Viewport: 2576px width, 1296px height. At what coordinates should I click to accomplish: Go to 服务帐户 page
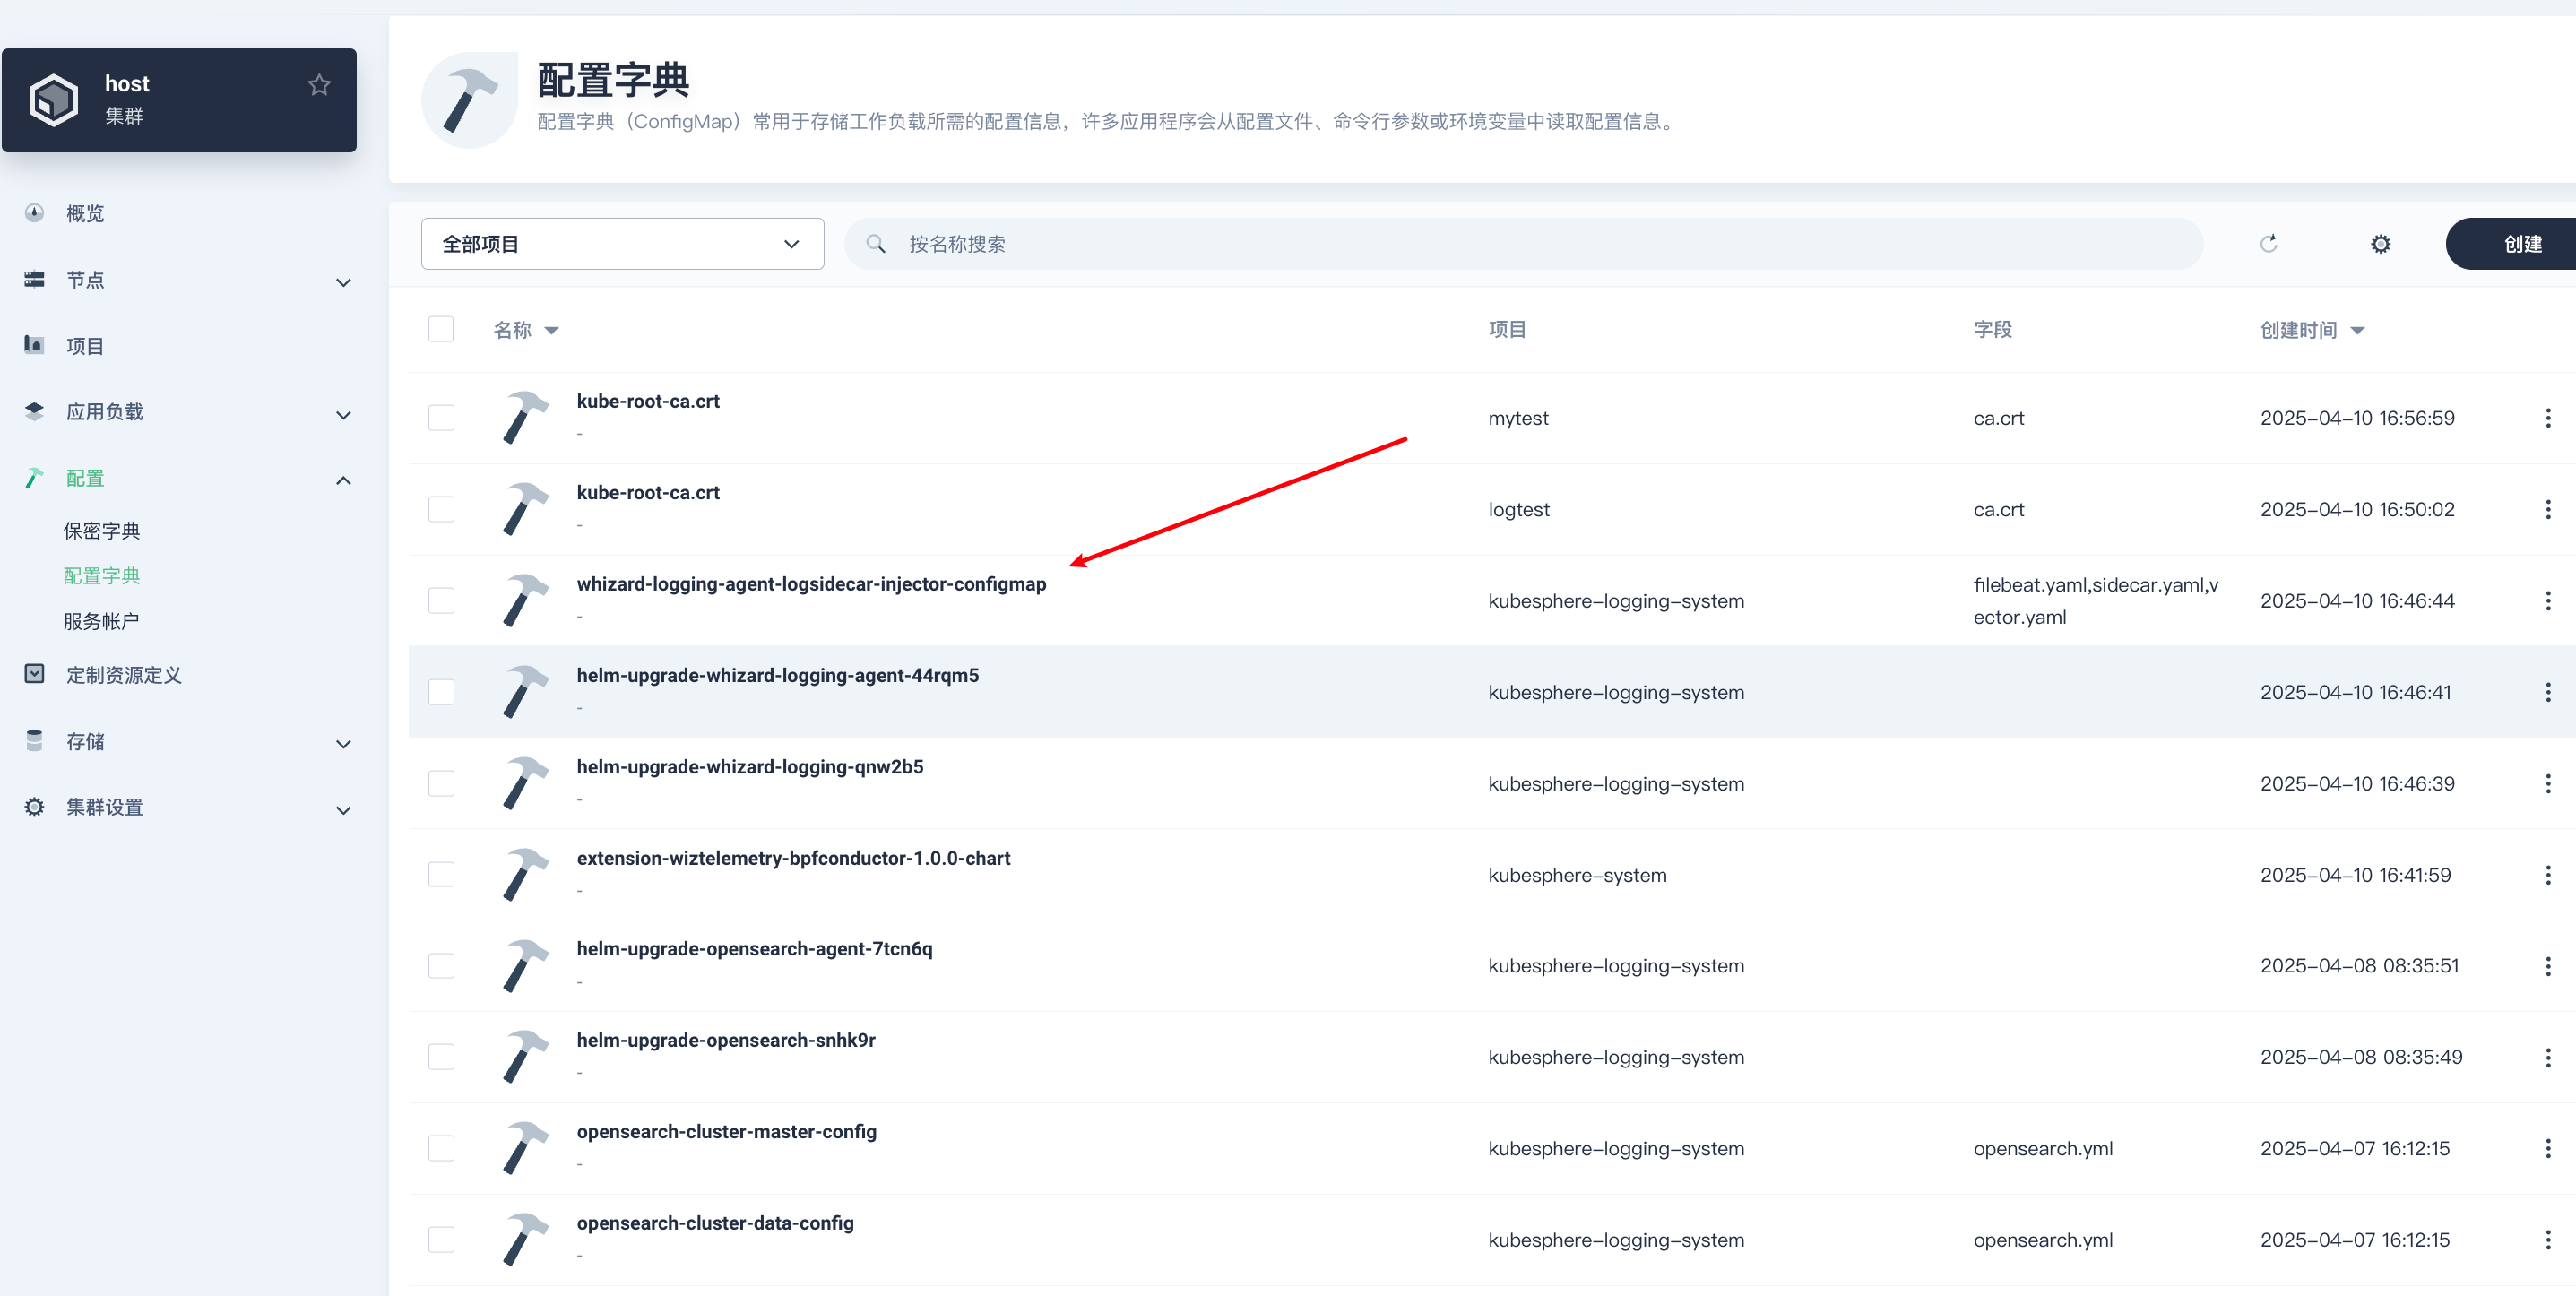click(x=101, y=621)
